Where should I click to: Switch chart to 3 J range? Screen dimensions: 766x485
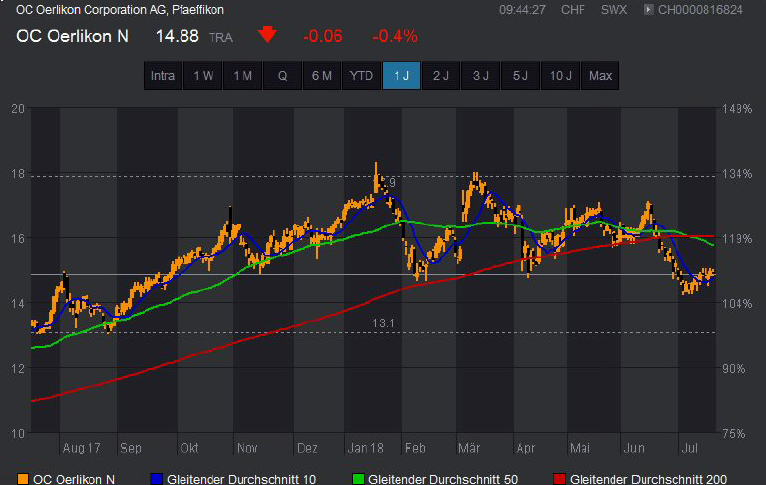[x=481, y=76]
